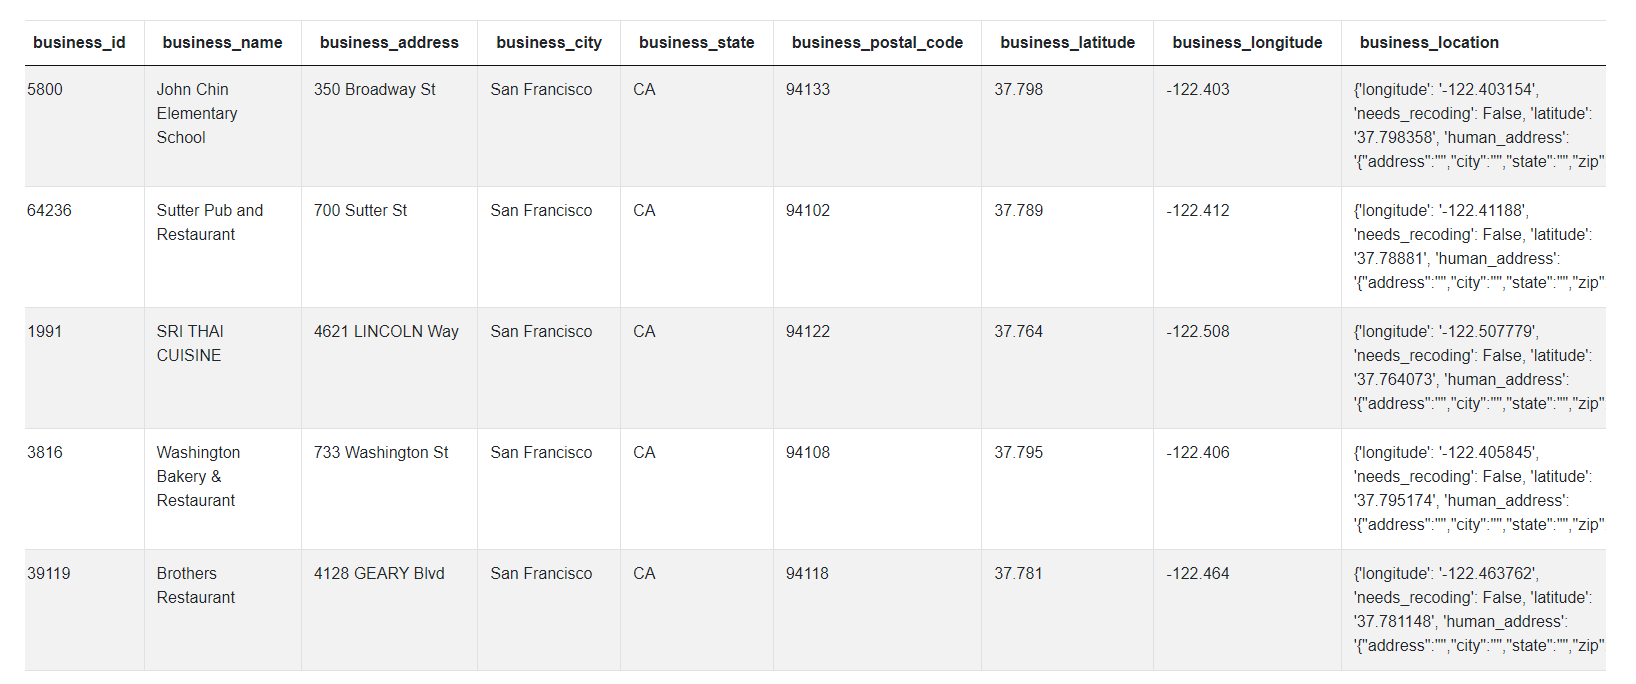The height and width of the screenshot is (684, 1636).
Task: Select postal code 94108 cell
Action: (808, 452)
